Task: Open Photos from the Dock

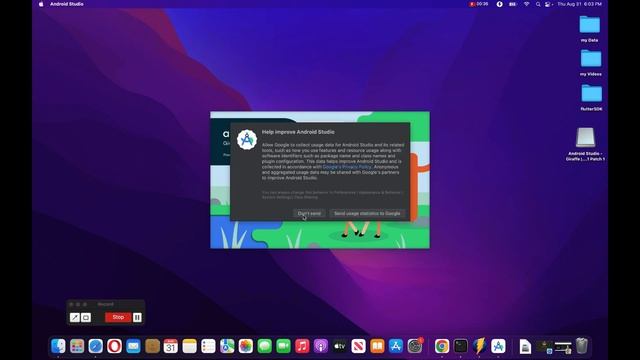Action: (x=246, y=346)
